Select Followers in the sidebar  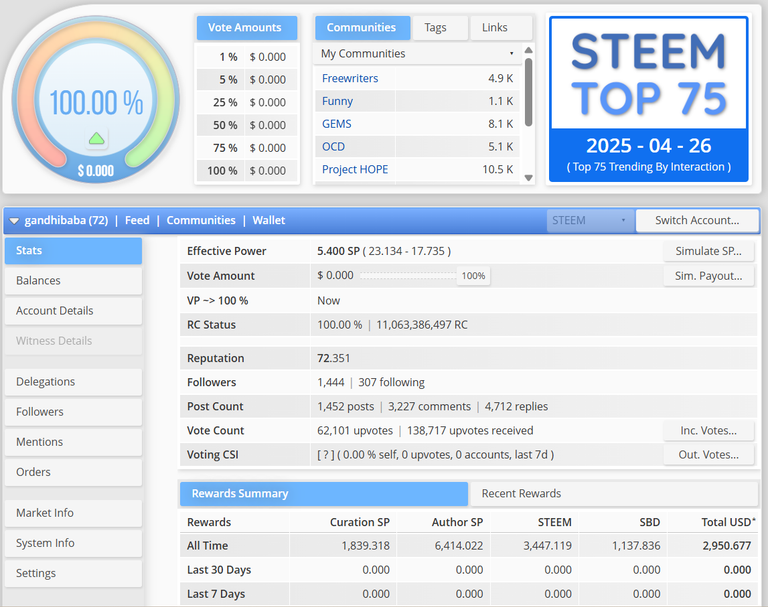click(73, 412)
